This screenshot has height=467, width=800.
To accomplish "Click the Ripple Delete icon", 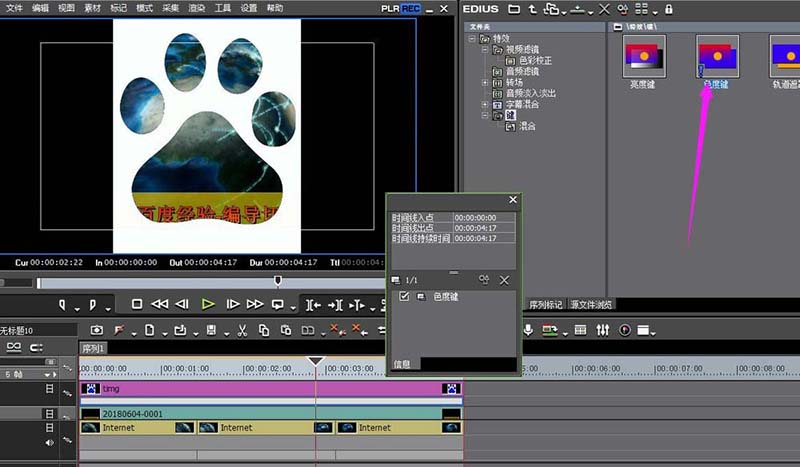I will (x=360, y=330).
